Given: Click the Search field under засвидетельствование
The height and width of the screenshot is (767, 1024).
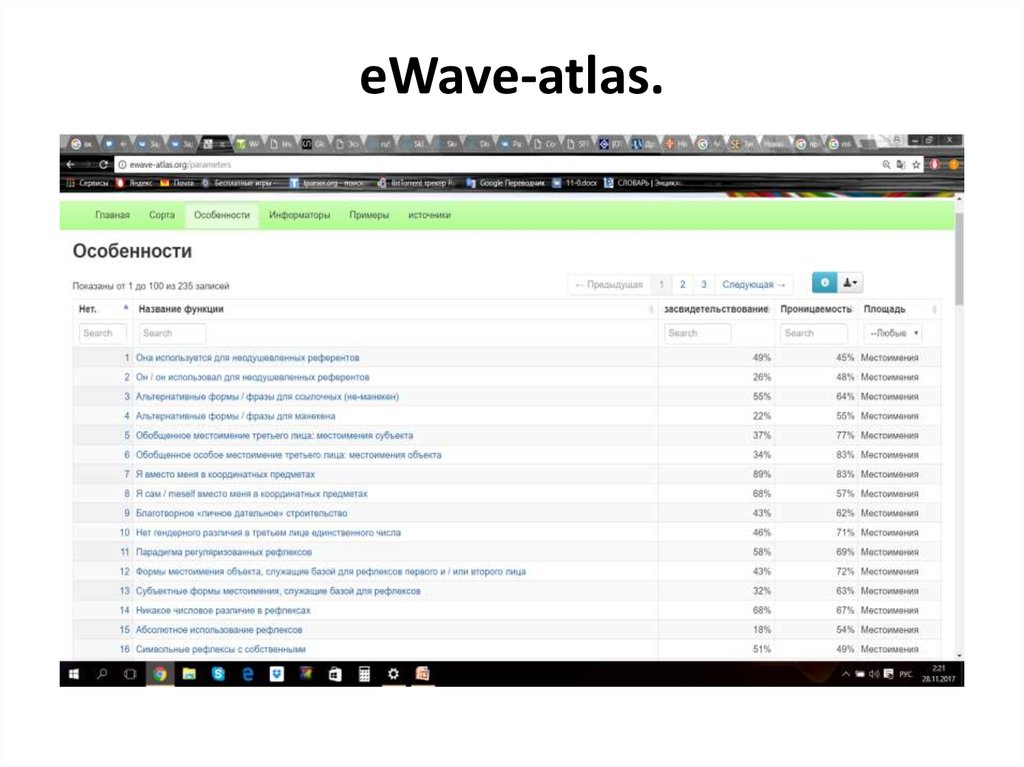Looking at the screenshot, I should point(700,332).
